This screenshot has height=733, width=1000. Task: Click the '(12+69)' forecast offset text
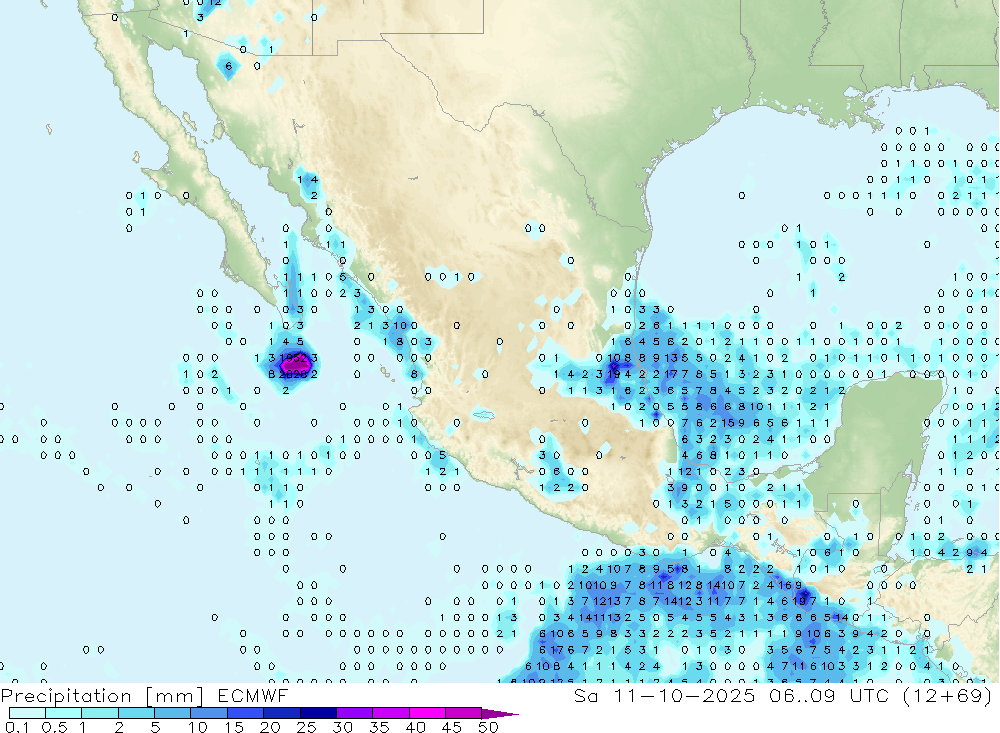tap(947, 695)
